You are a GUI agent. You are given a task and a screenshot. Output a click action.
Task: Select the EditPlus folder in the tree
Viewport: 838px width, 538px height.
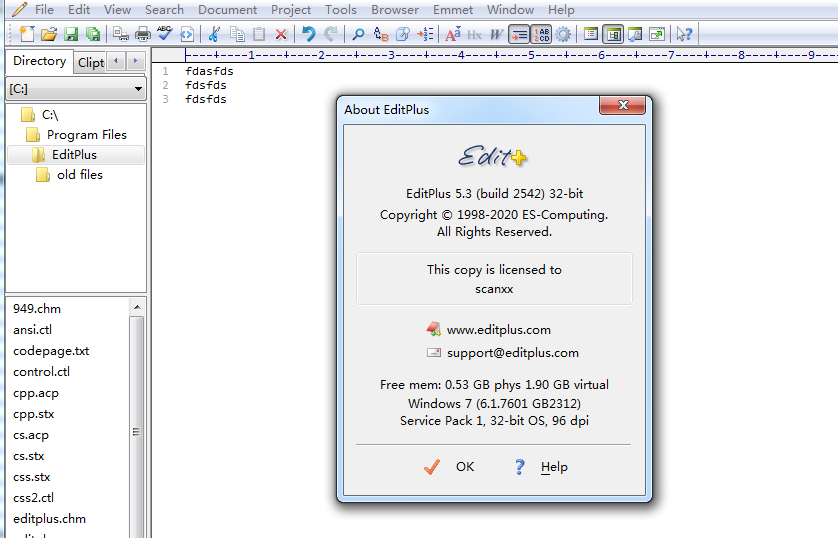click(x=74, y=154)
